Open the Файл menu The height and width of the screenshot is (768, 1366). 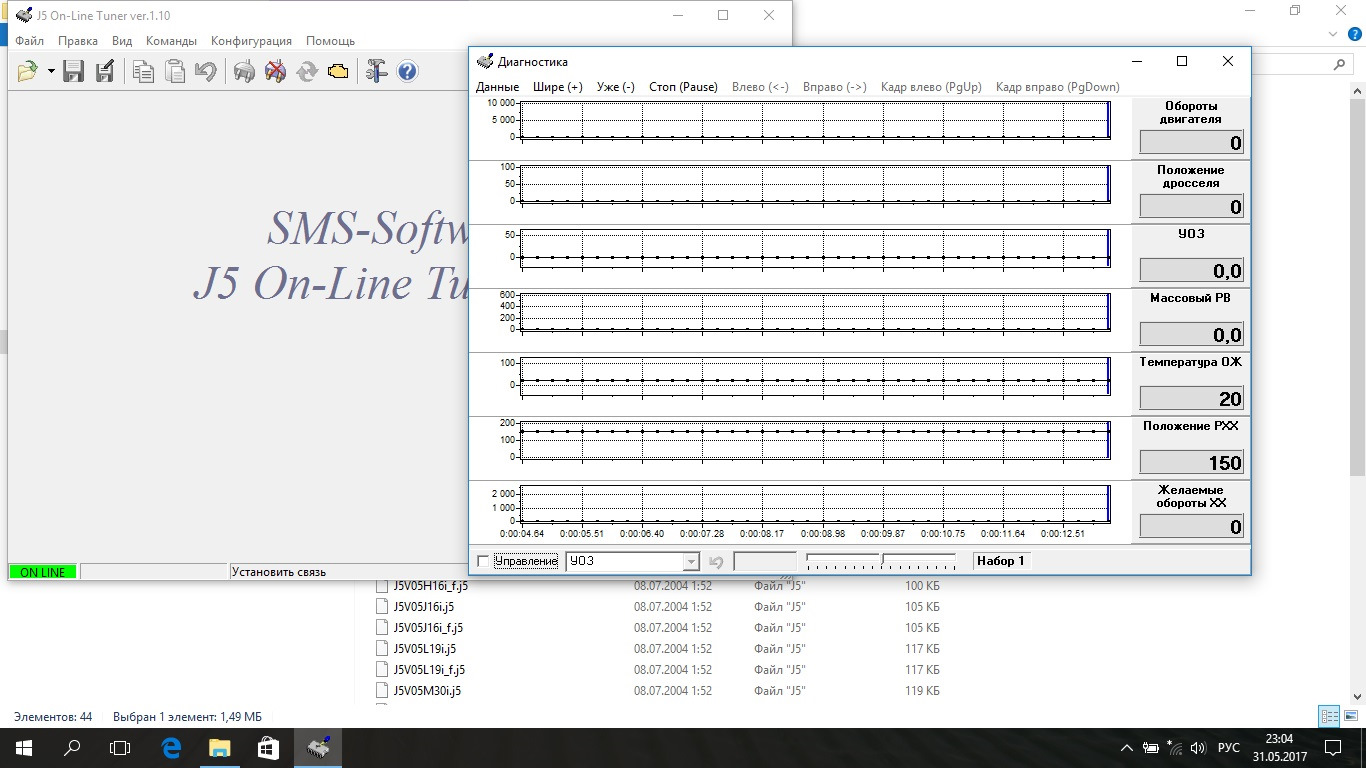click(x=30, y=41)
